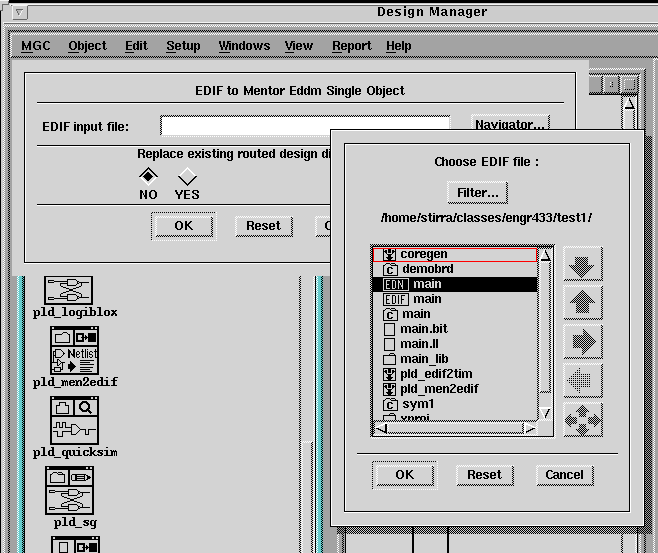Viewport: 658px width, 553px height.
Task: Select the NO radio option
Action: [x=148, y=176]
